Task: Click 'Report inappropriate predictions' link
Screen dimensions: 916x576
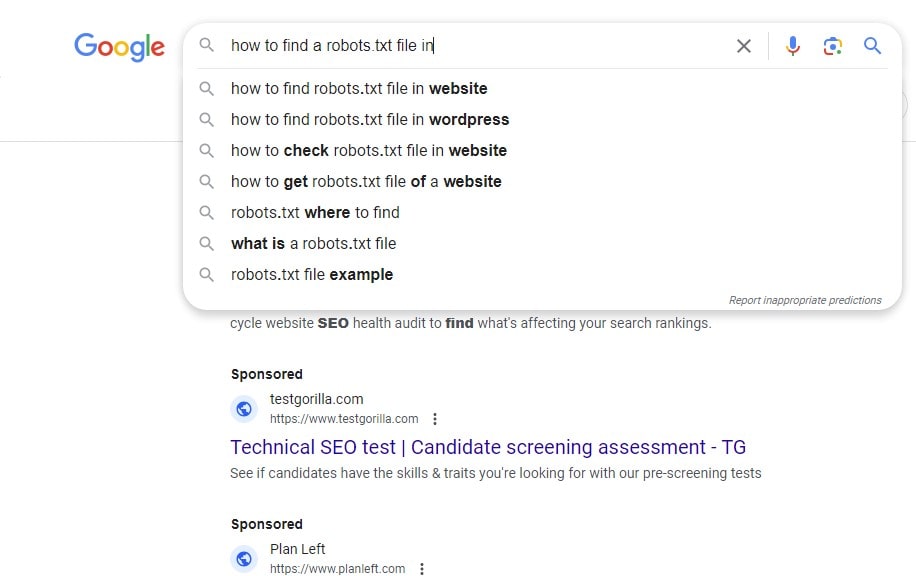Action: [804, 300]
